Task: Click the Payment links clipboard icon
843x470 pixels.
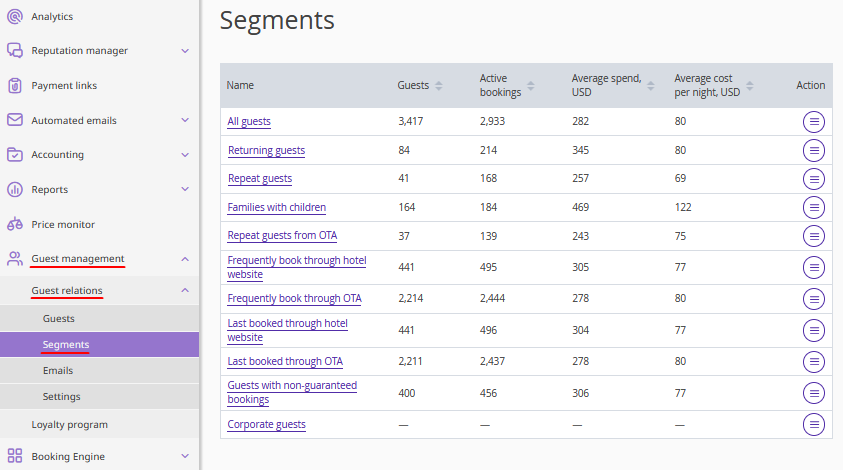Action: (15, 86)
